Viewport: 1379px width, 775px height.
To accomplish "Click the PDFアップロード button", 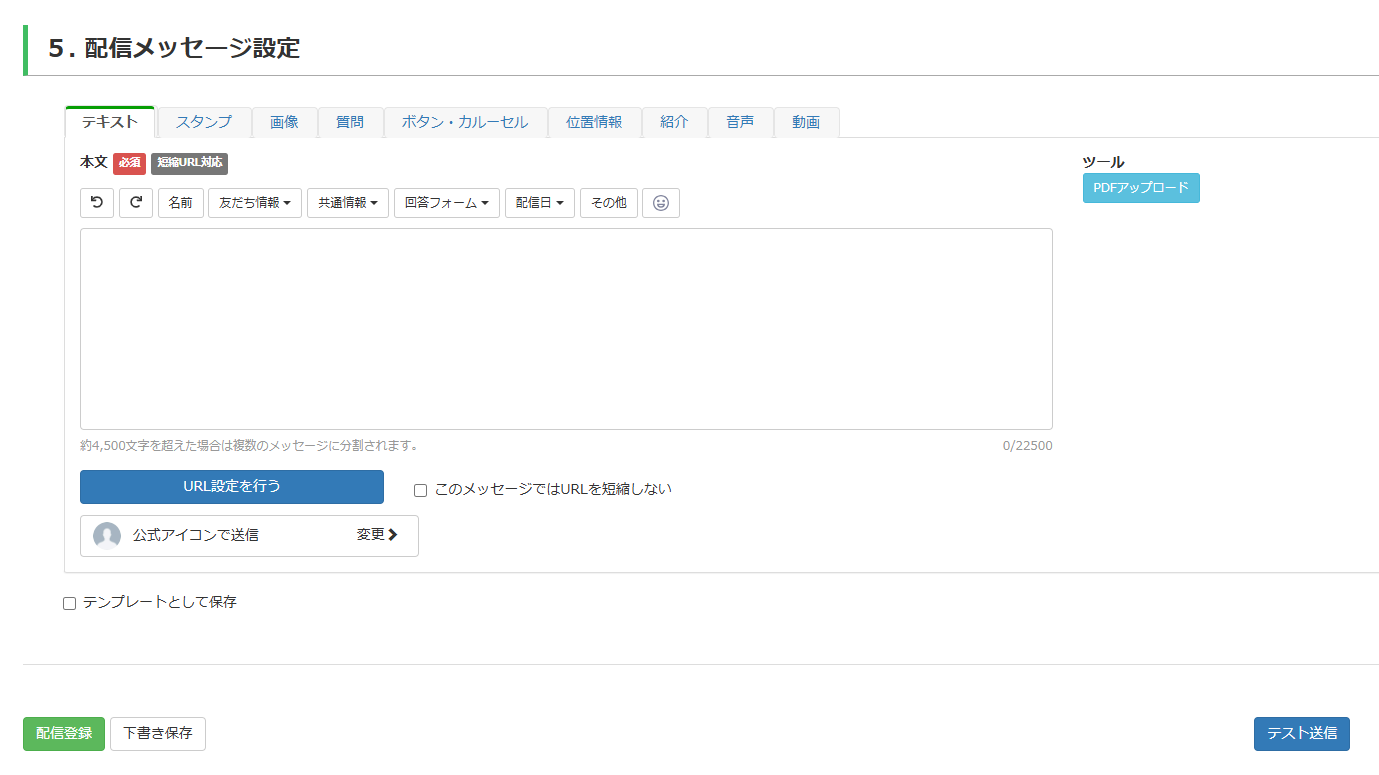I will coord(1141,188).
